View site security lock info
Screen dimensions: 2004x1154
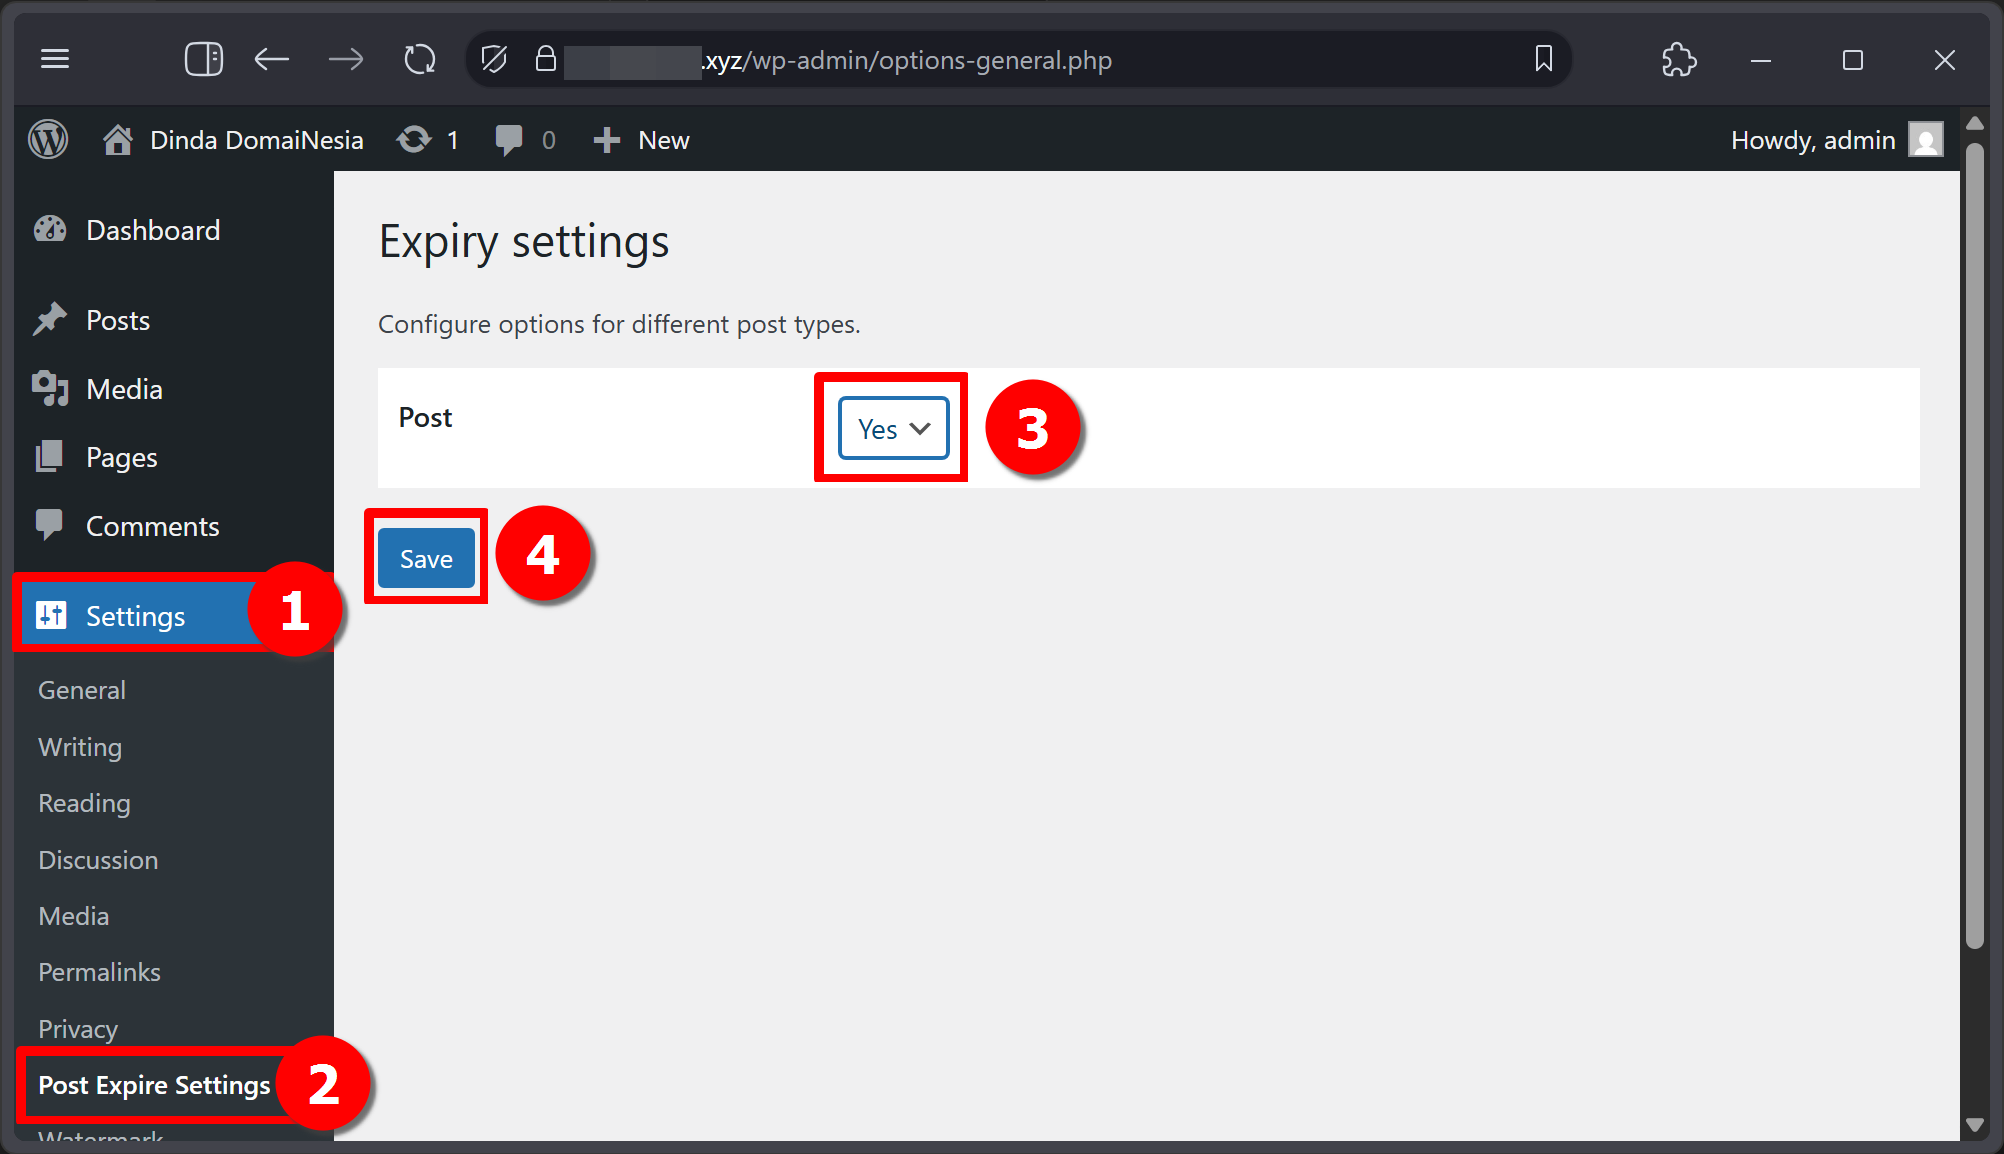coord(546,59)
